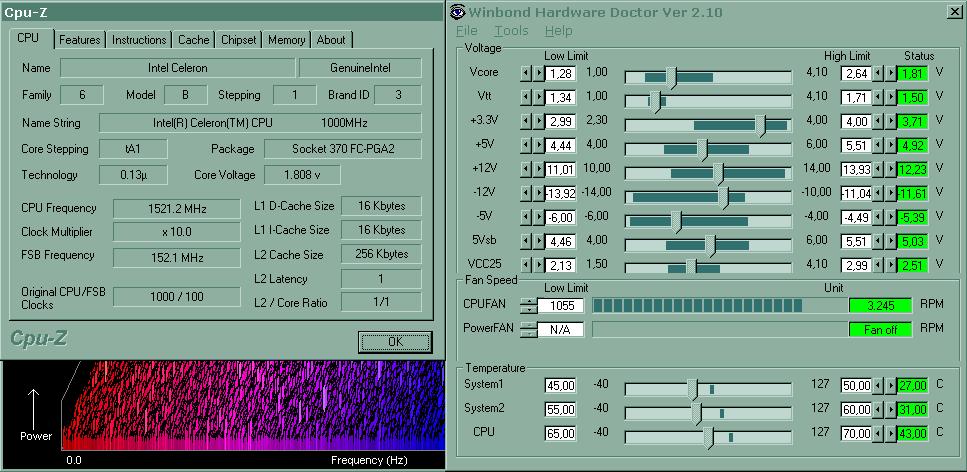The height and width of the screenshot is (472, 967).
Task: Increase +12V low limit with right arrow
Action: point(538,170)
